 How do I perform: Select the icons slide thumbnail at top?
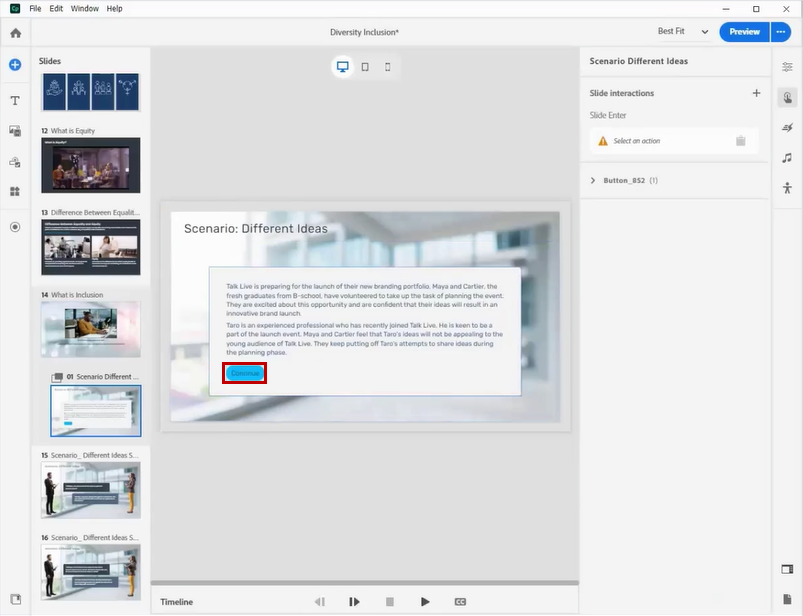pyautogui.click(x=91, y=92)
